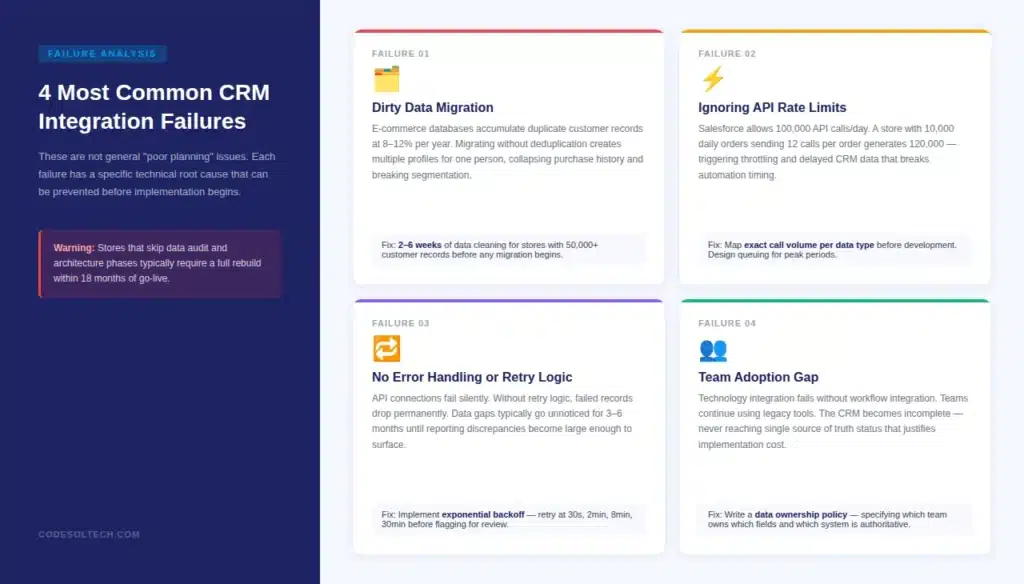Image resolution: width=1024 pixels, height=584 pixels.
Task: Click the orange repeat arrows icon for Failure 03
Action: pyautogui.click(x=386, y=349)
